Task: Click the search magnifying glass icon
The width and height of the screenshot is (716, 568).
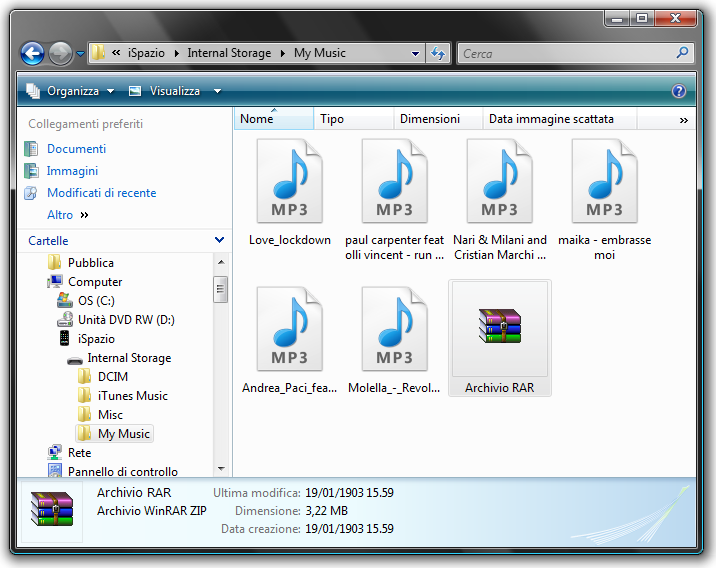Action: (683, 53)
